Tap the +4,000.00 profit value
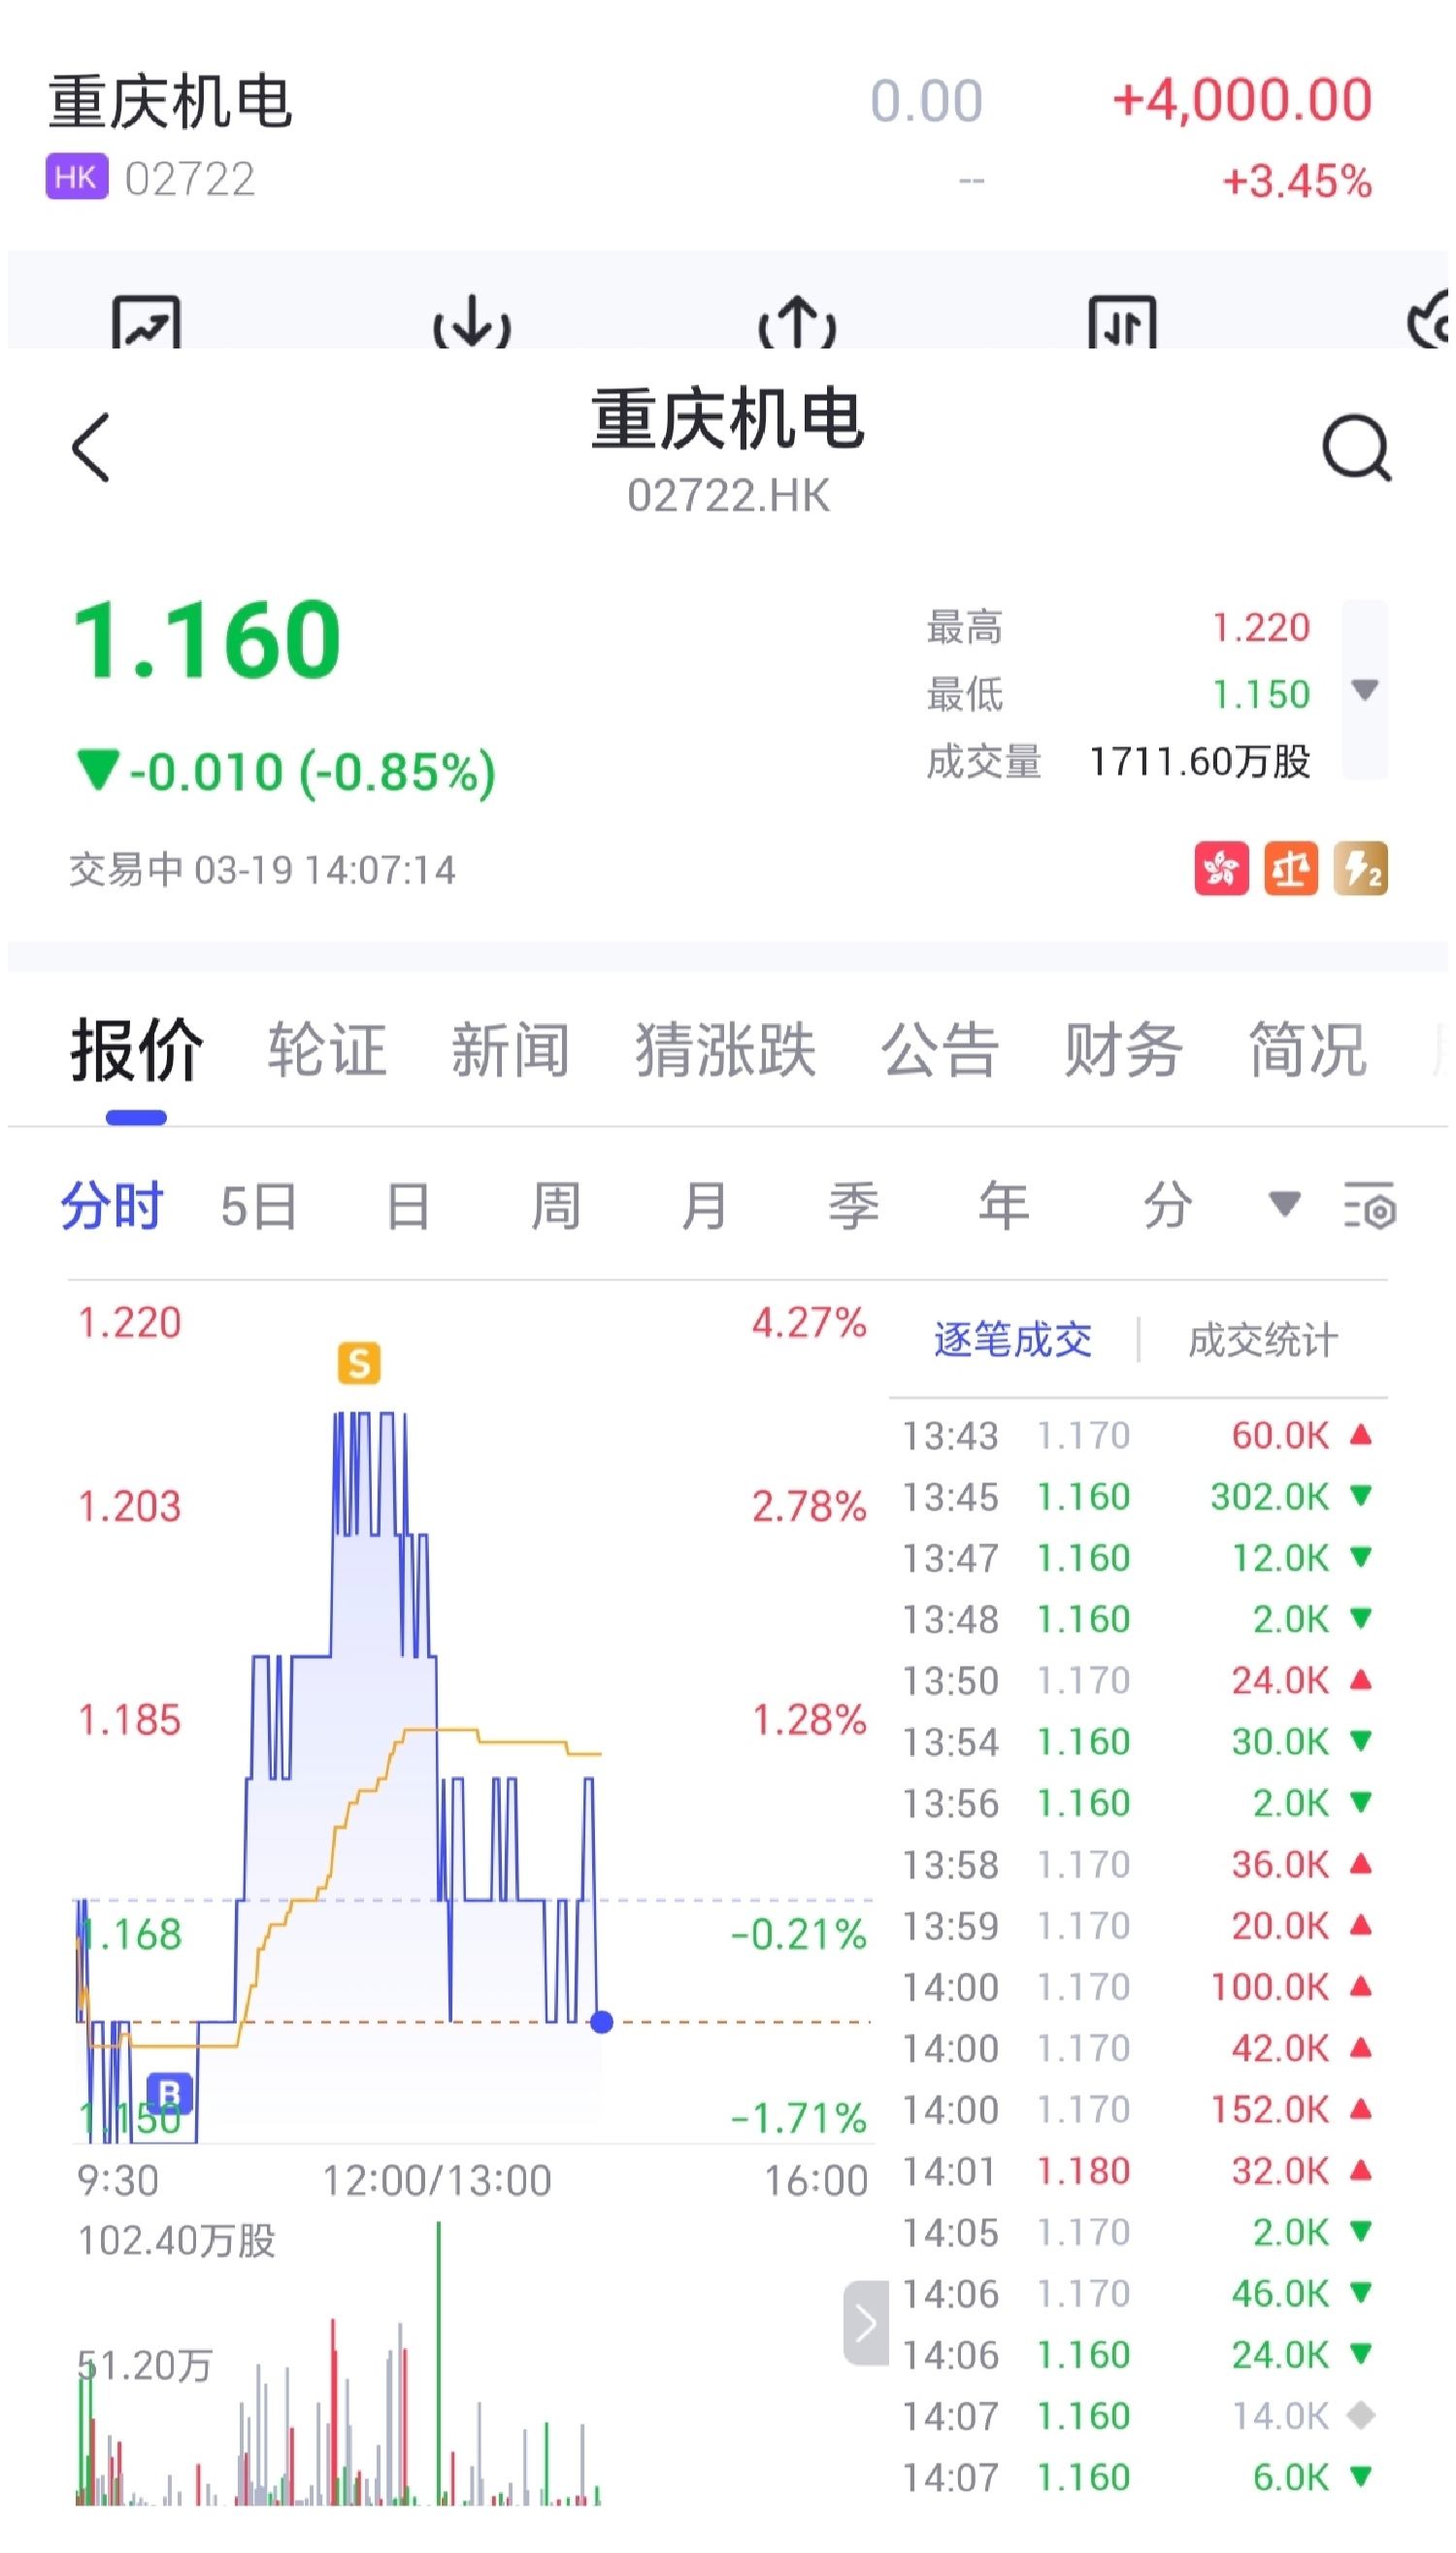 click(1241, 100)
